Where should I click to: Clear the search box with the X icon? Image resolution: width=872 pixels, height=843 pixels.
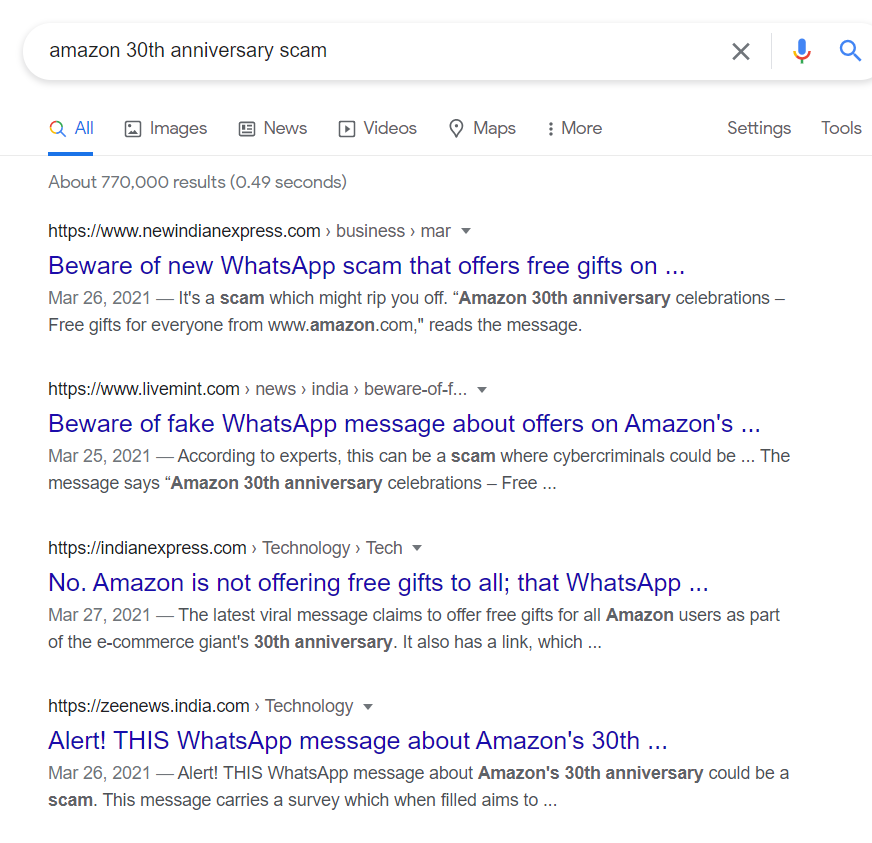[x=740, y=51]
